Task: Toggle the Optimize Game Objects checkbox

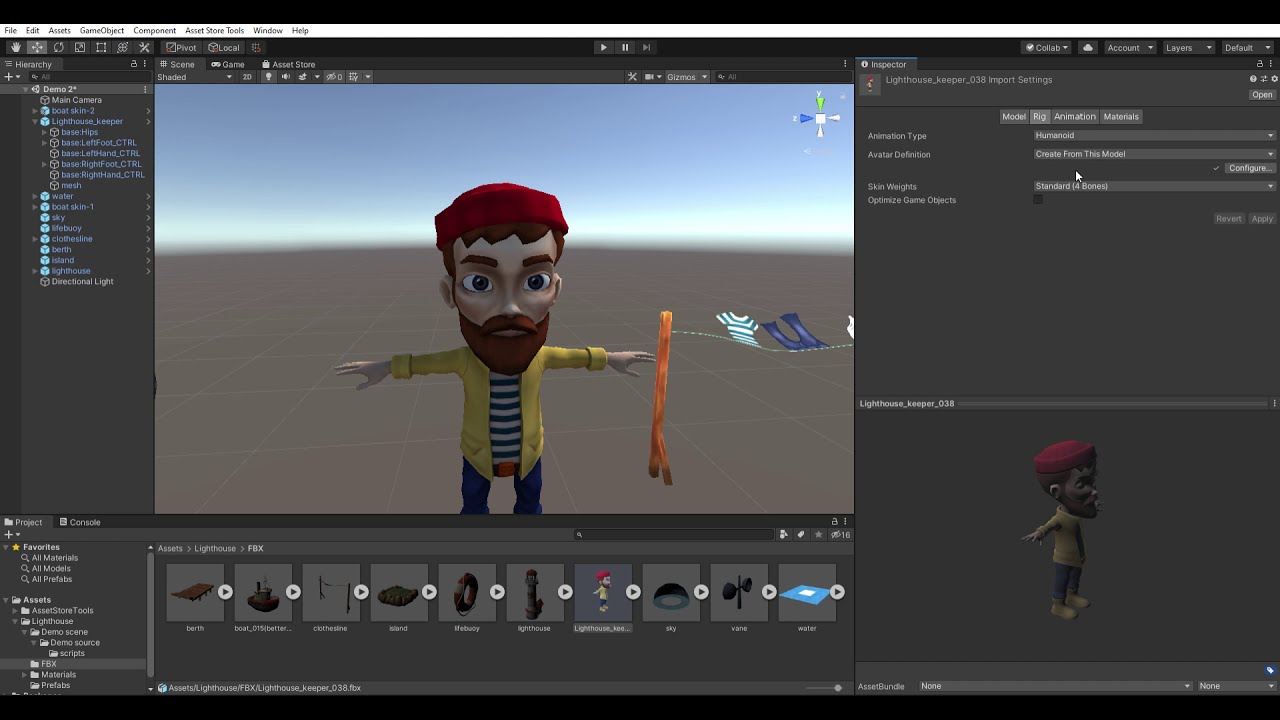Action: 1038,200
